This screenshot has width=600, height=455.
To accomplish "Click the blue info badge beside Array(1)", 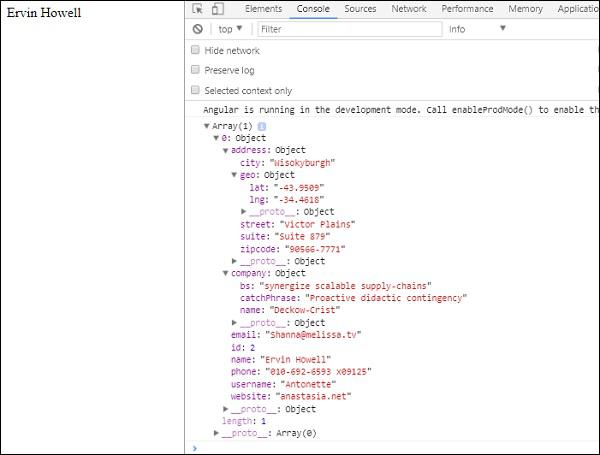I will coord(262,126).
